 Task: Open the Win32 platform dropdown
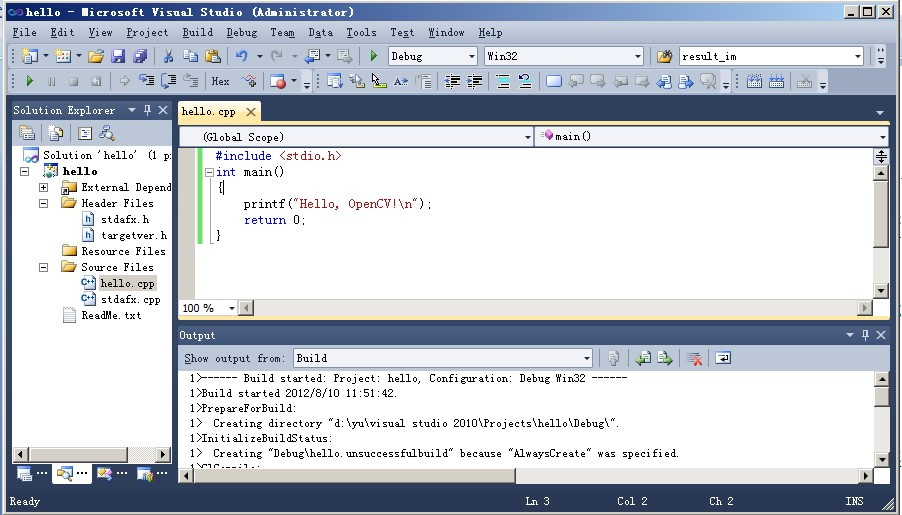coord(637,56)
